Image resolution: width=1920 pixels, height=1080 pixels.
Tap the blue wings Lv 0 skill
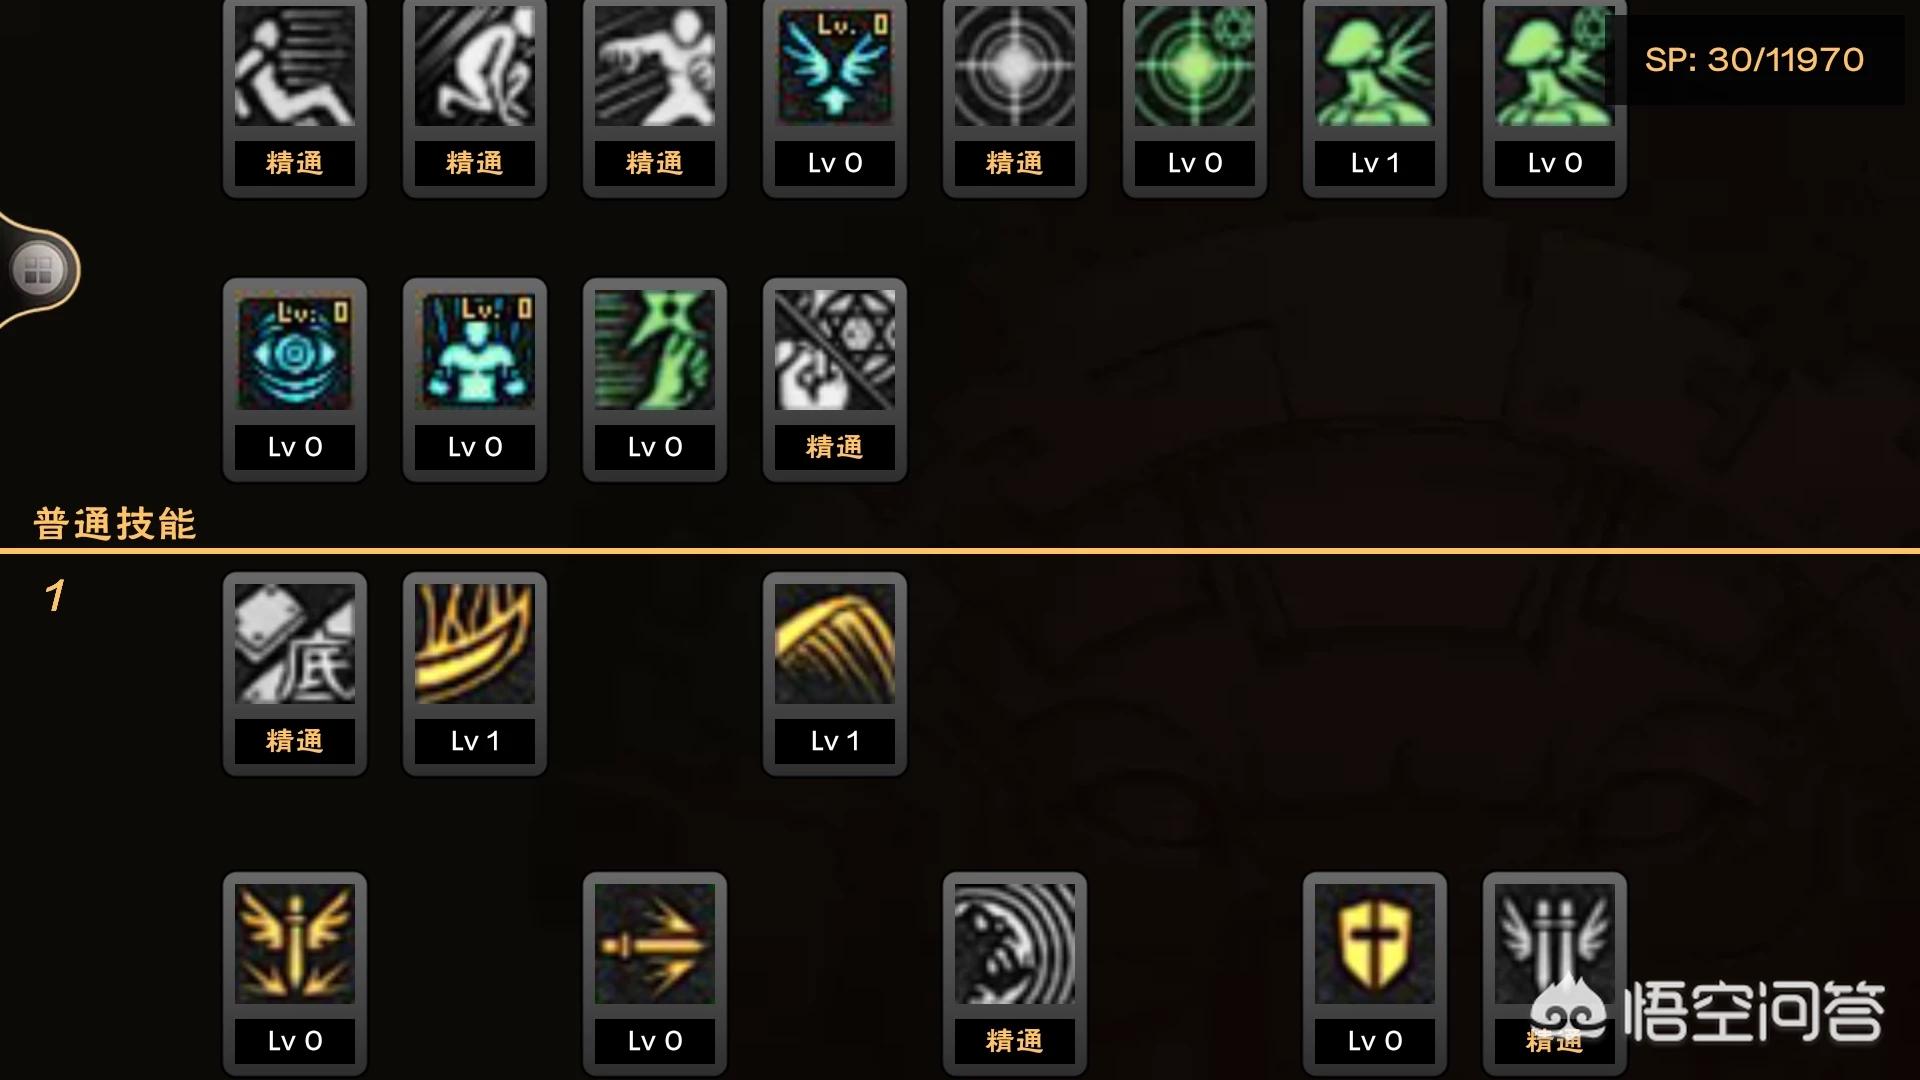(x=835, y=97)
